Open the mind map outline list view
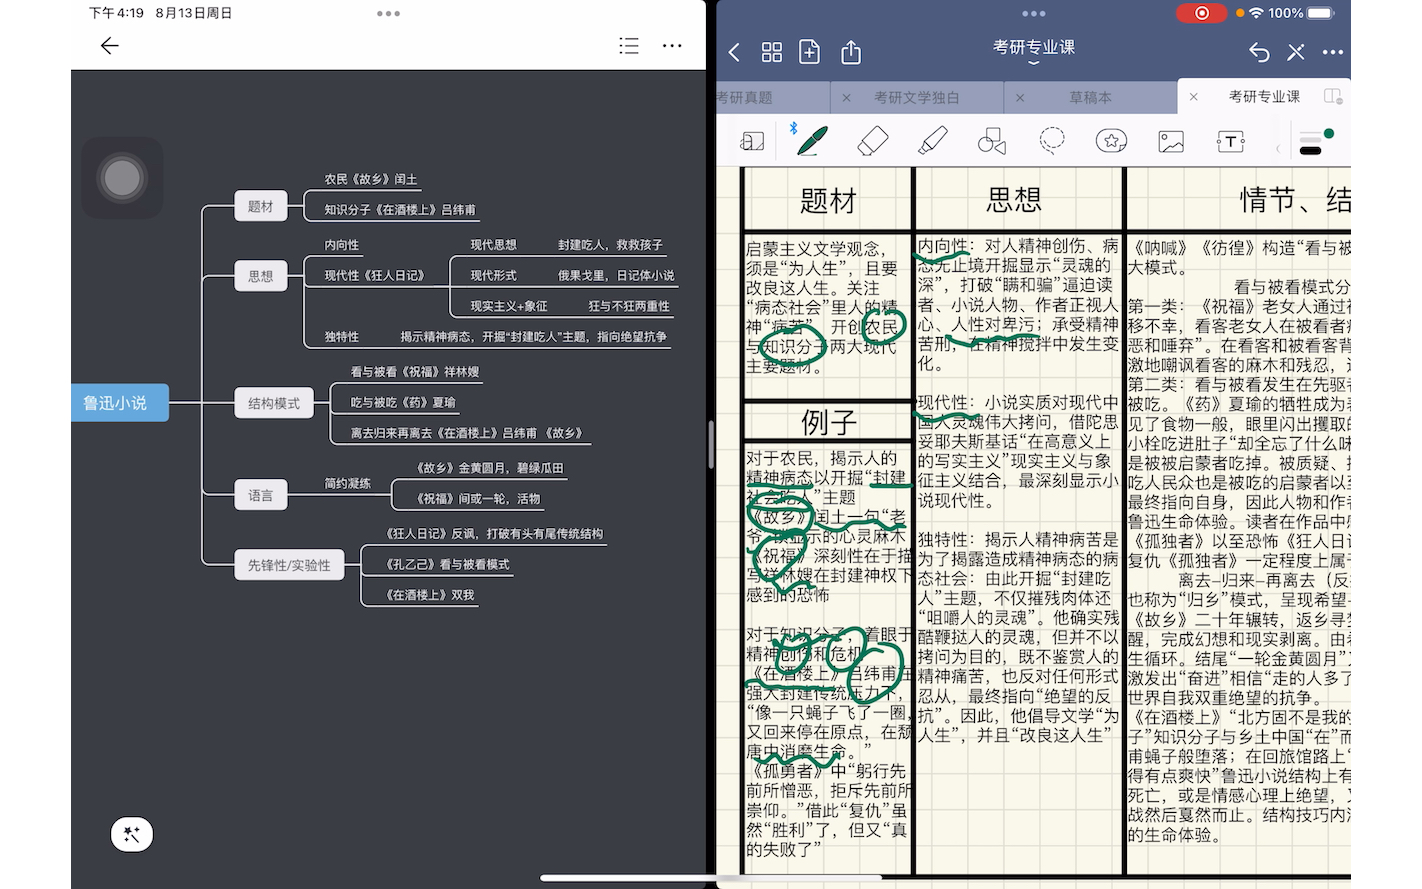 (x=629, y=46)
